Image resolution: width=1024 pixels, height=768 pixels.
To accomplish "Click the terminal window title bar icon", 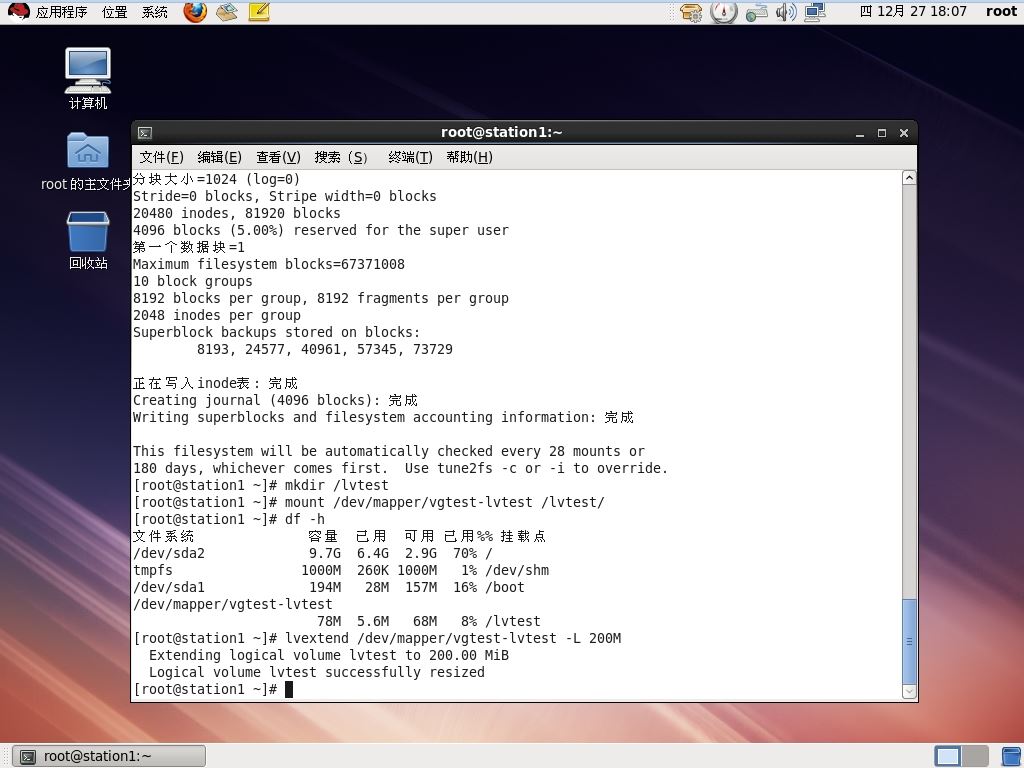I will click(x=145, y=133).
